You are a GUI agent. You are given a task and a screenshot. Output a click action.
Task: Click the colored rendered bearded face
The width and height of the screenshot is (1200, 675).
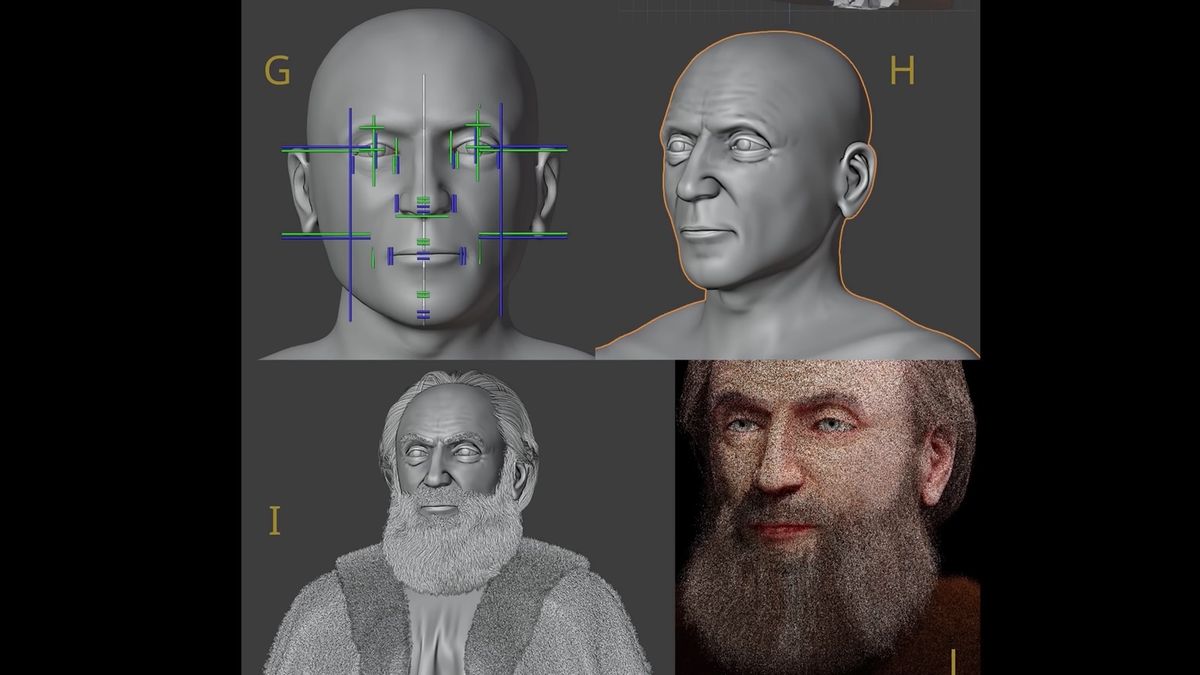[828, 517]
